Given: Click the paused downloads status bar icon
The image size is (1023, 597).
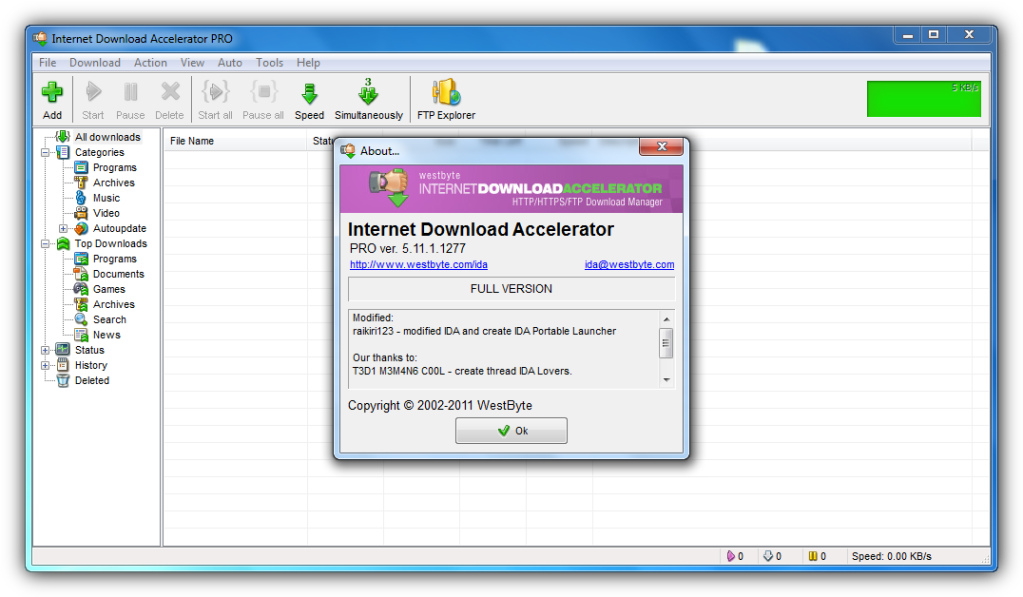Looking at the screenshot, I should (813, 556).
